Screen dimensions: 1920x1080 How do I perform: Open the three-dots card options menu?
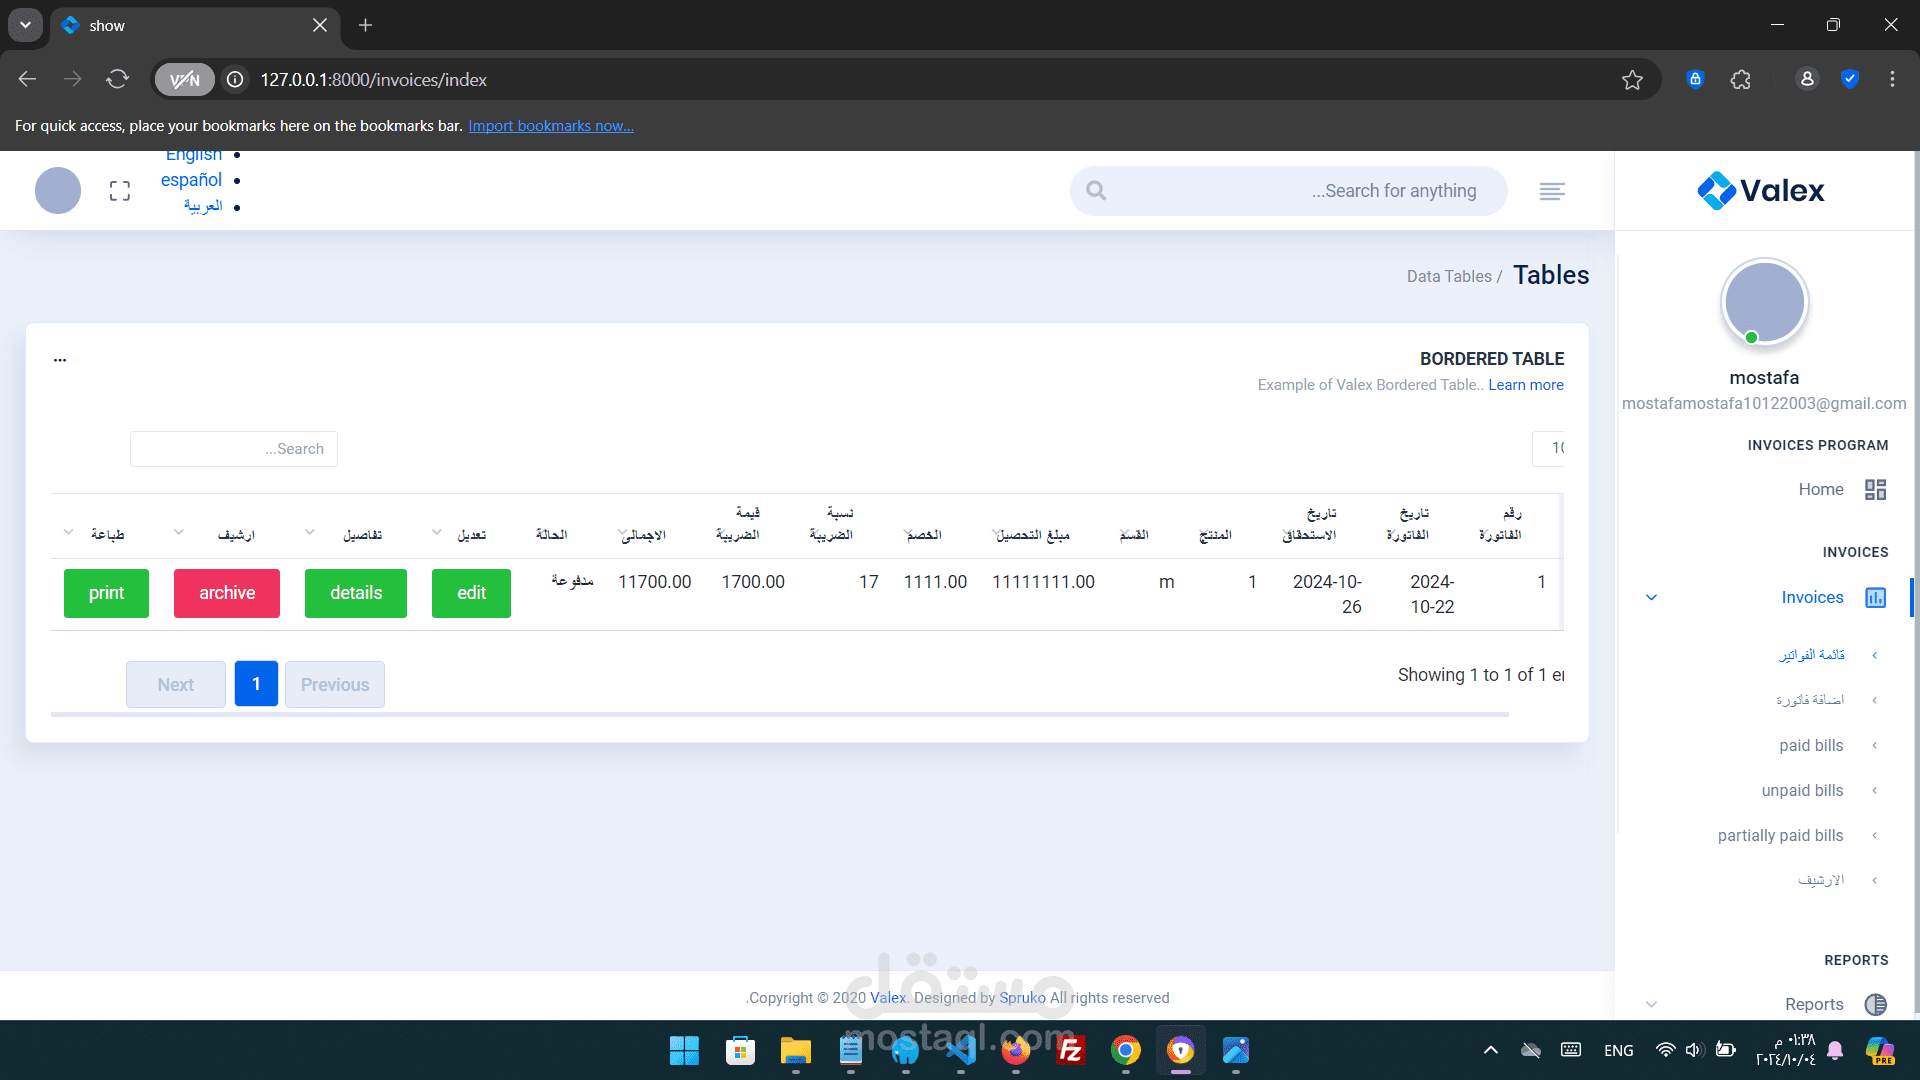pyautogui.click(x=60, y=360)
